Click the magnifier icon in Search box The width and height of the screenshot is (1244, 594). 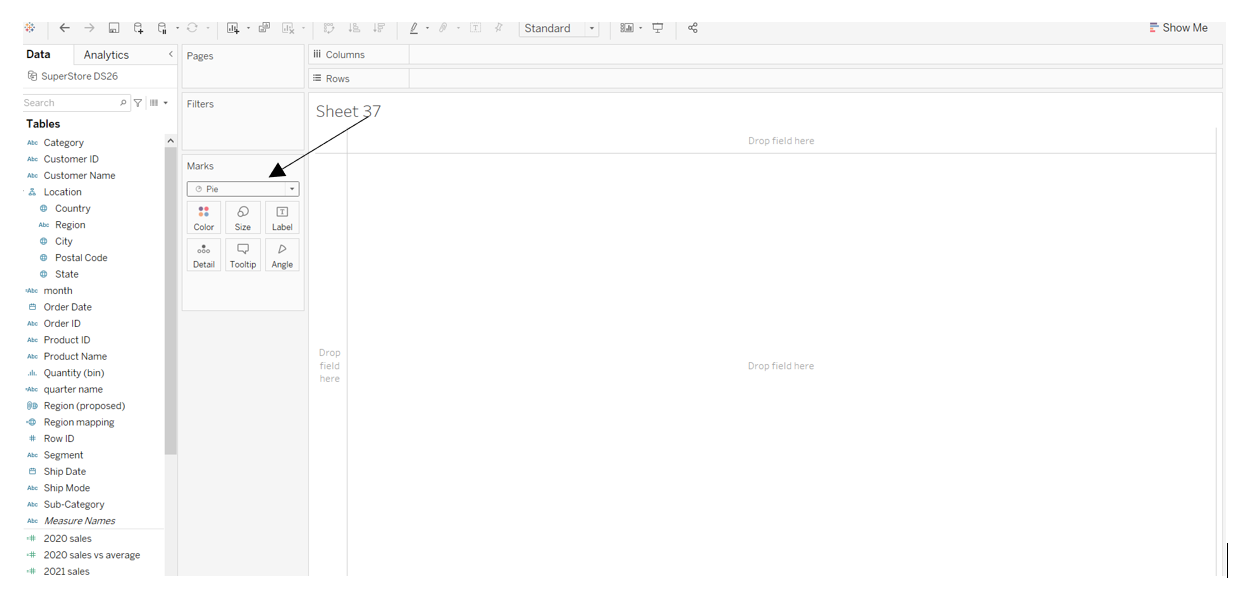124,103
